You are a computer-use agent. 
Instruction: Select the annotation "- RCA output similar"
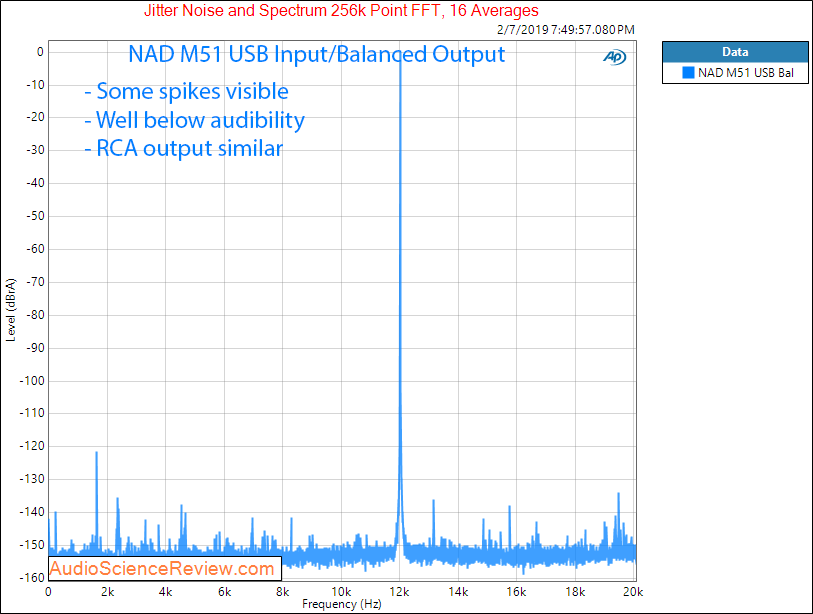184,148
